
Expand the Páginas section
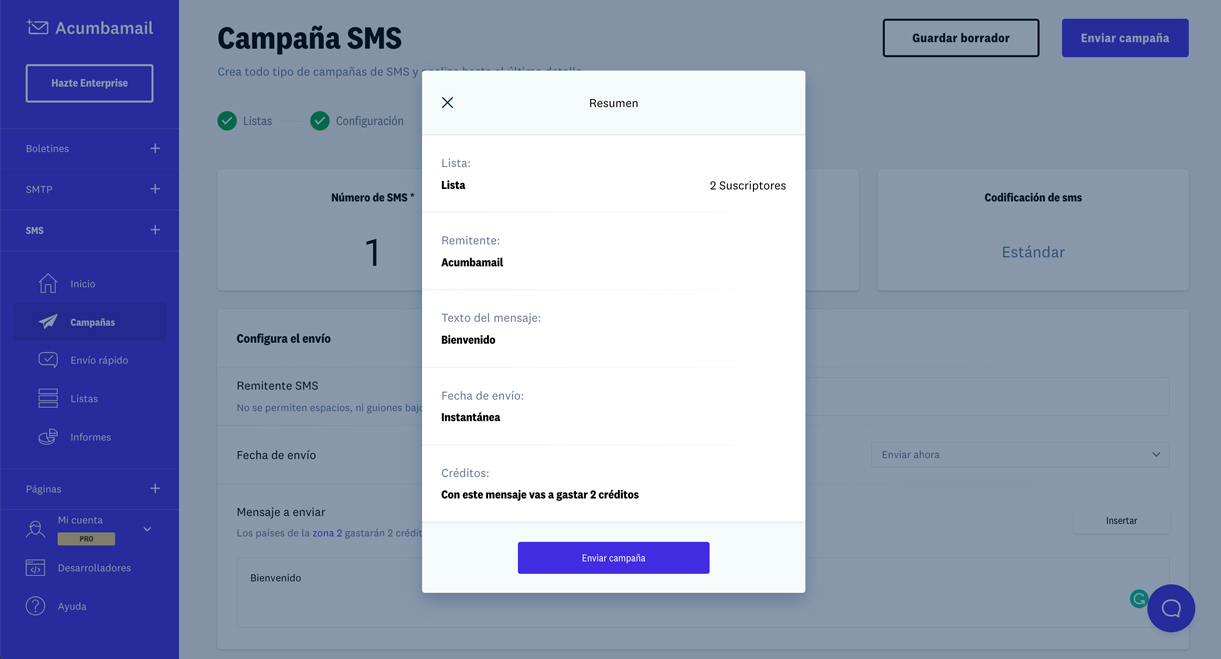[x=155, y=489]
